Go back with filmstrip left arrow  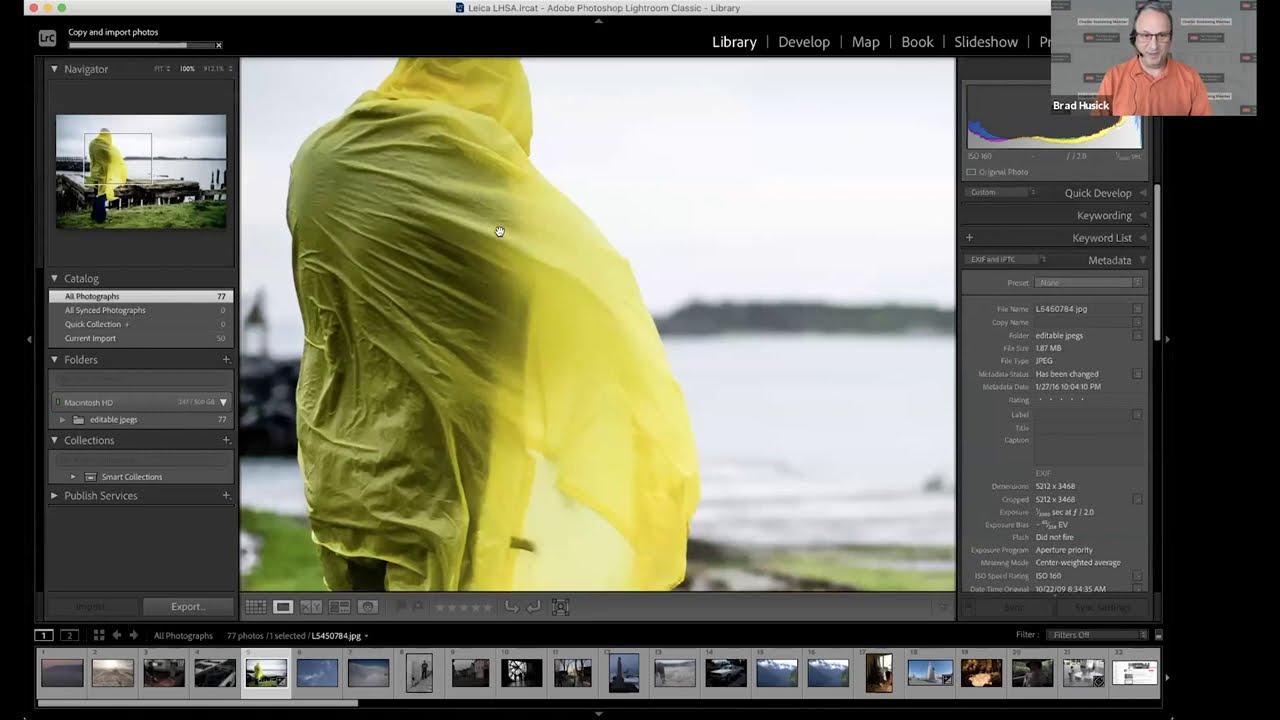pos(116,635)
